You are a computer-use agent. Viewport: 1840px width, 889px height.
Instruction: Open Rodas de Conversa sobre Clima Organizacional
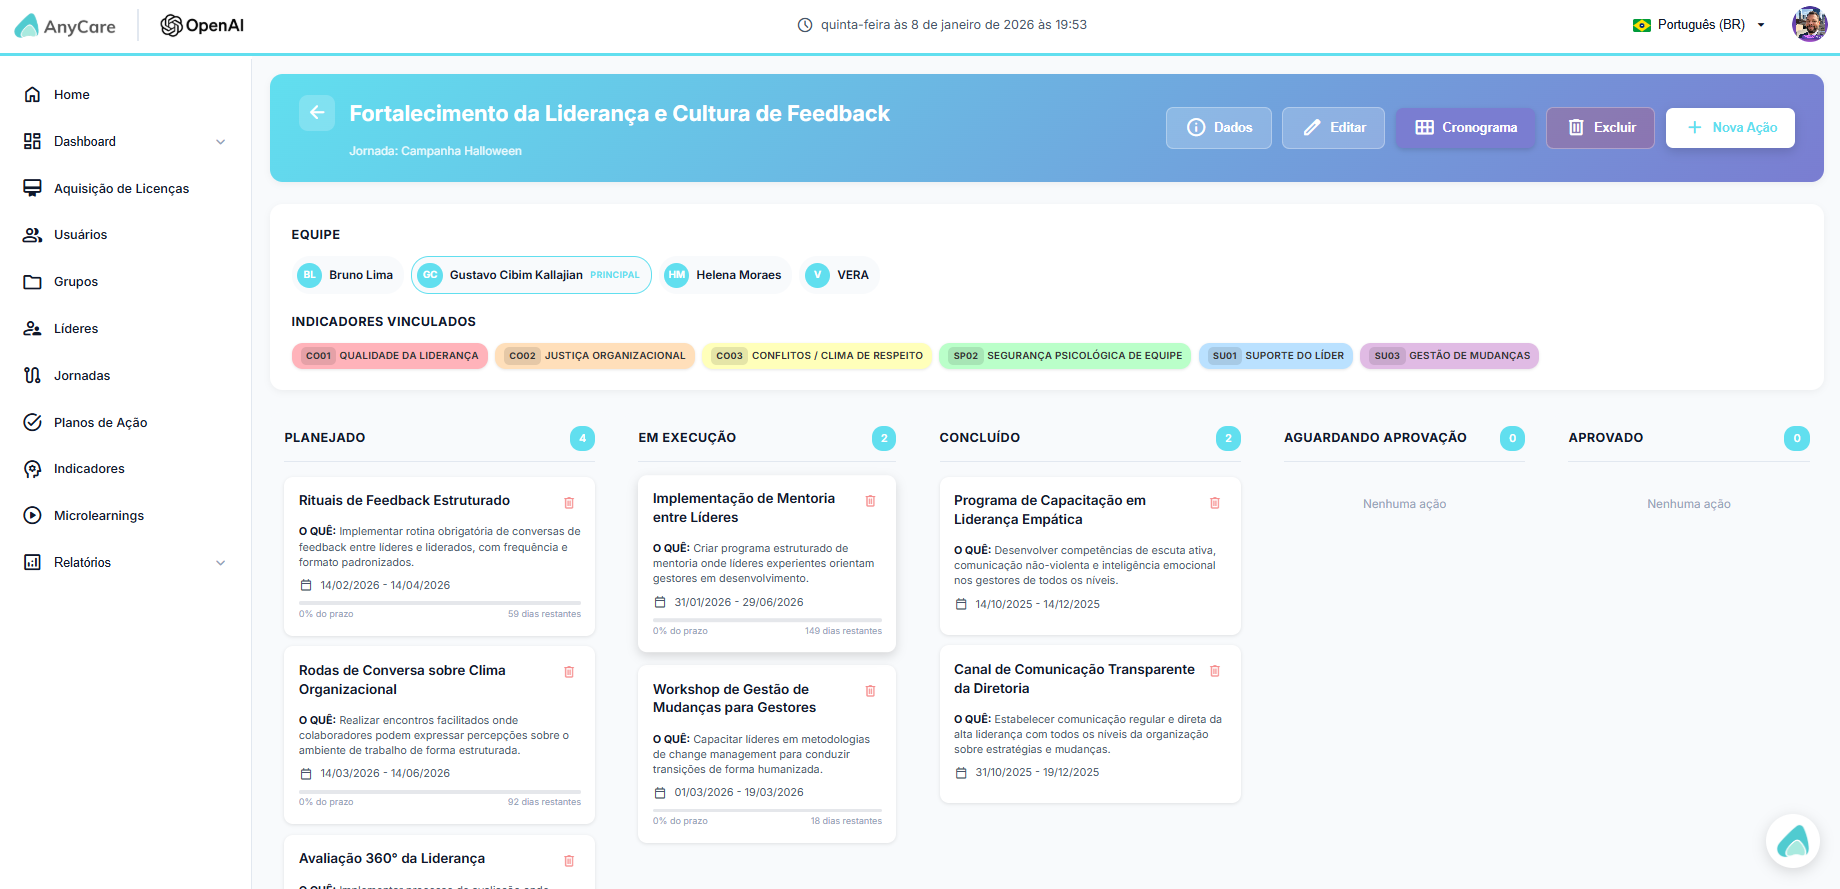click(x=402, y=680)
